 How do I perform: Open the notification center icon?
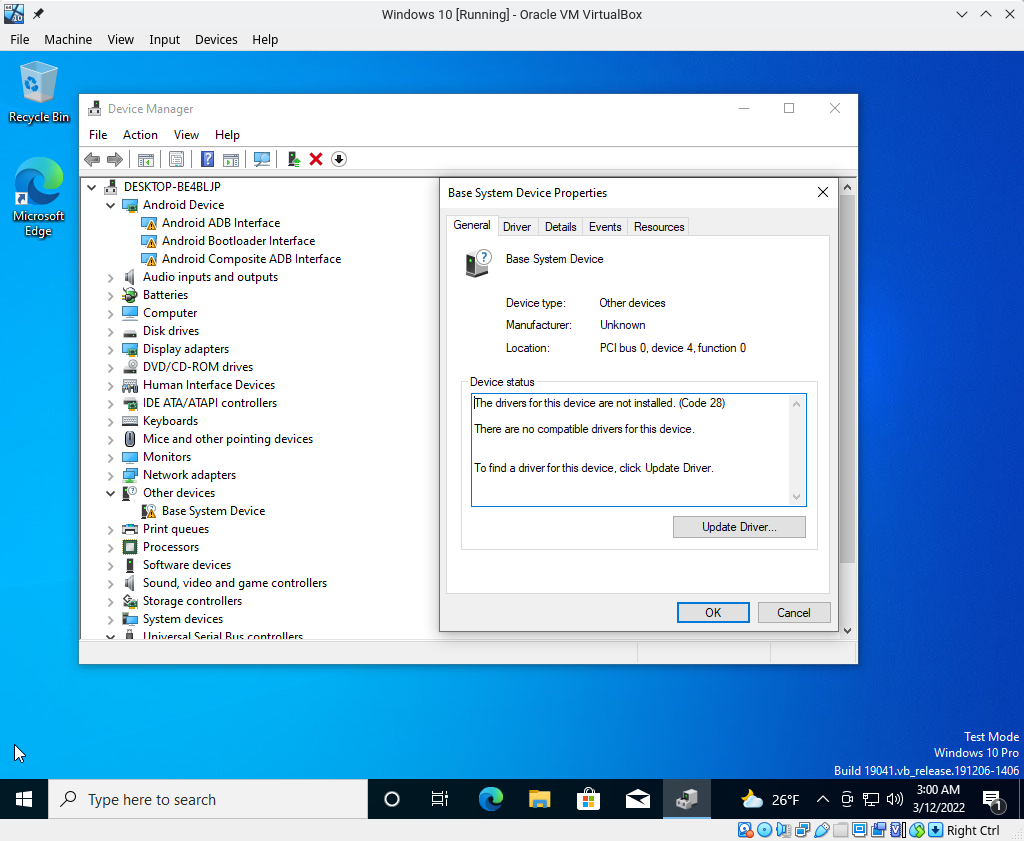(x=993, y=799)
